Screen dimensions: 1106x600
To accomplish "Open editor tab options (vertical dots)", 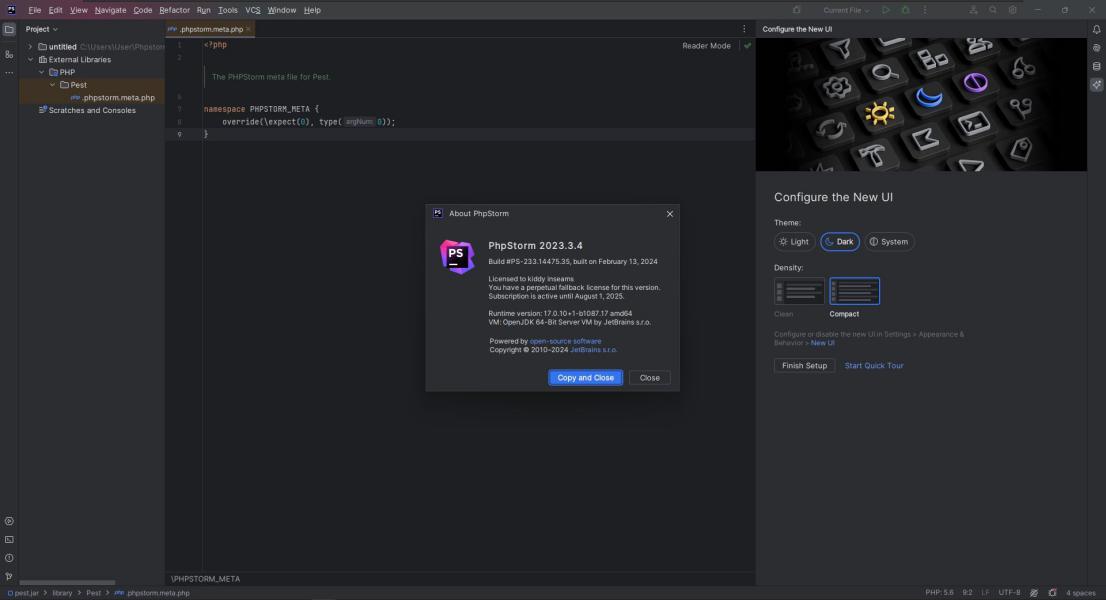I will tap(743, 29).
